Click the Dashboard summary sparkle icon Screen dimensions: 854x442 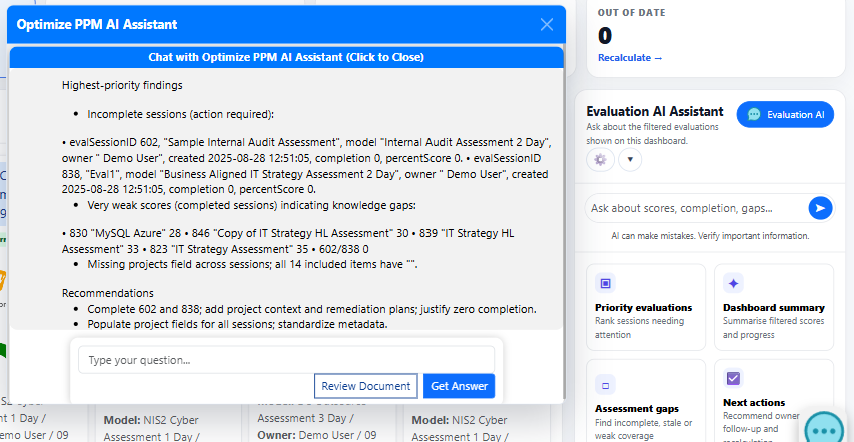(x=733, y=283)
